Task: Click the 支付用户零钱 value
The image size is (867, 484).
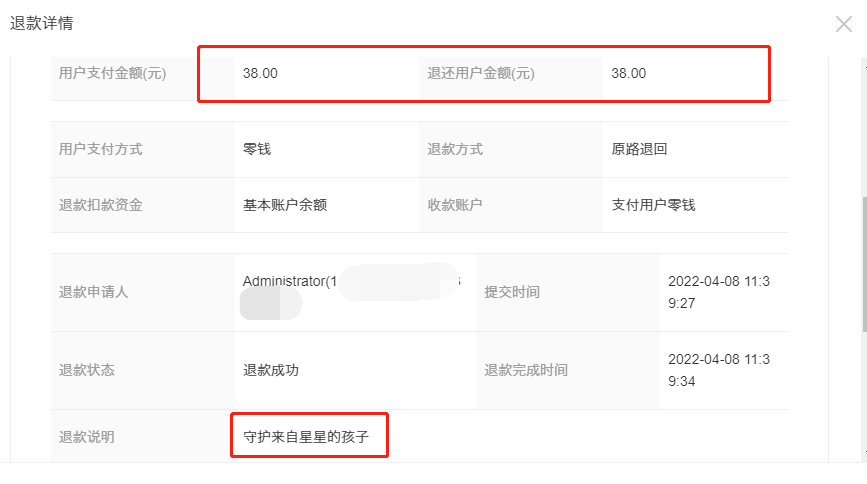Action: point(653,205)
